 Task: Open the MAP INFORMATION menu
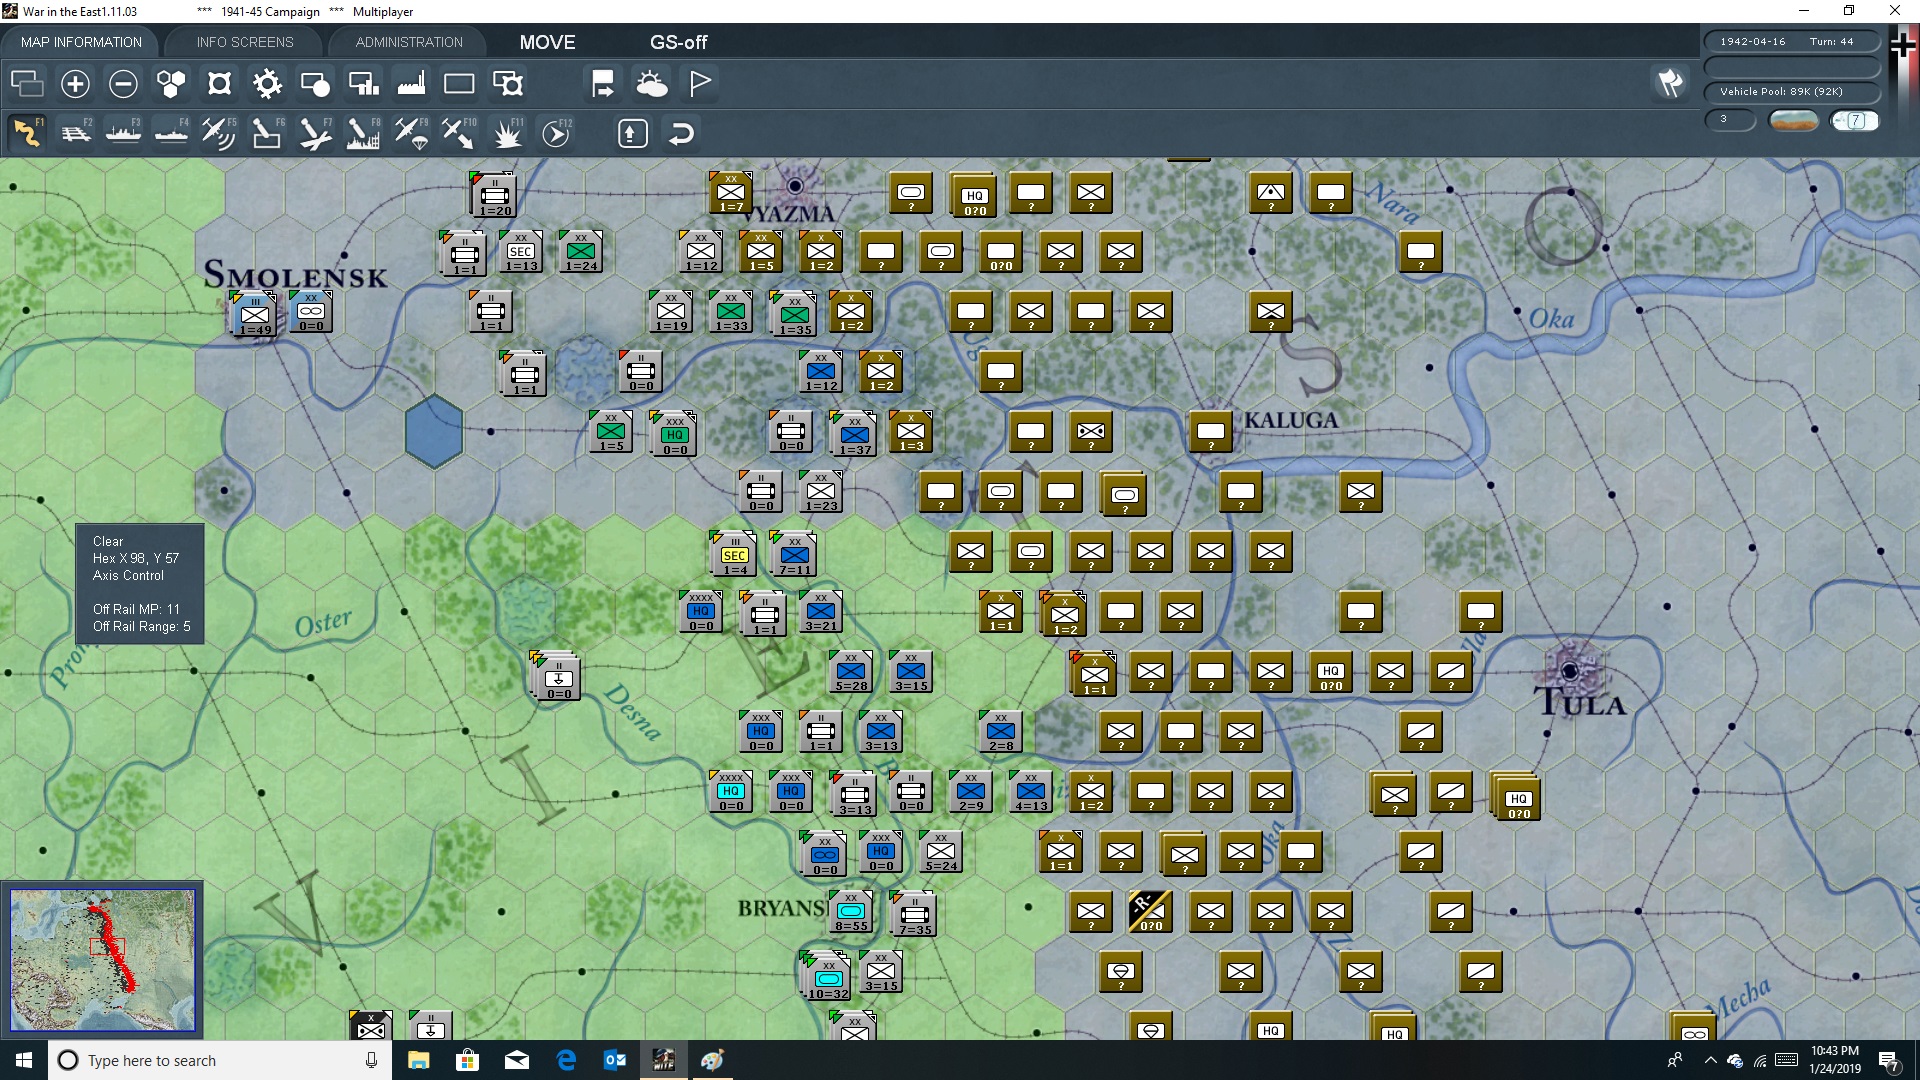click(x=81, y=42)
